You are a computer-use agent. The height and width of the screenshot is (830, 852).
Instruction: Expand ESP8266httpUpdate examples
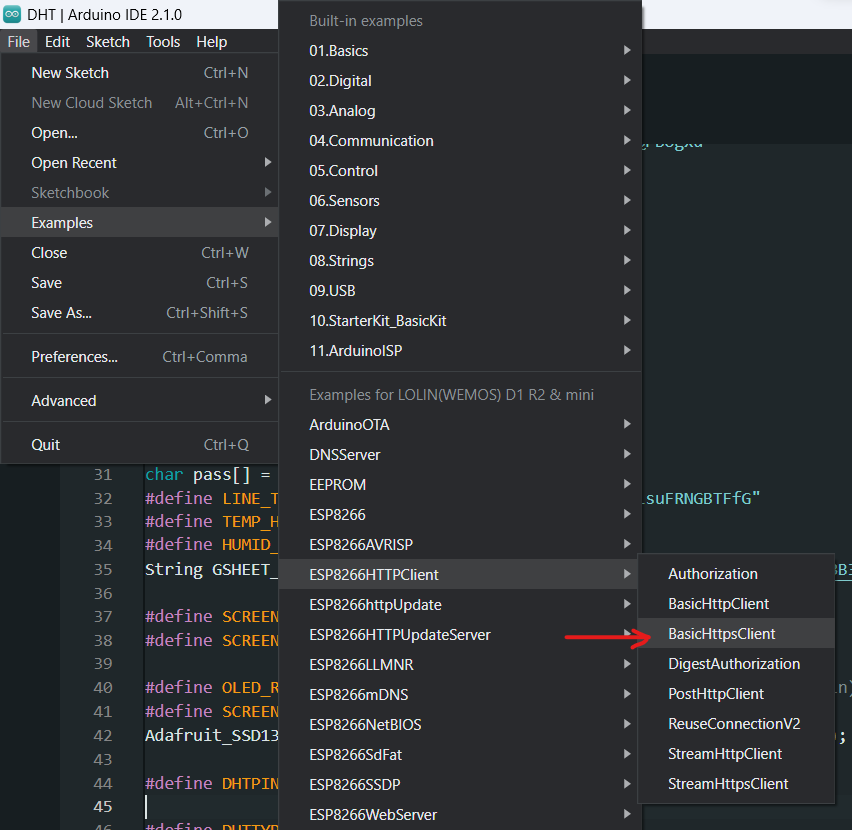[x=460, y=605]
